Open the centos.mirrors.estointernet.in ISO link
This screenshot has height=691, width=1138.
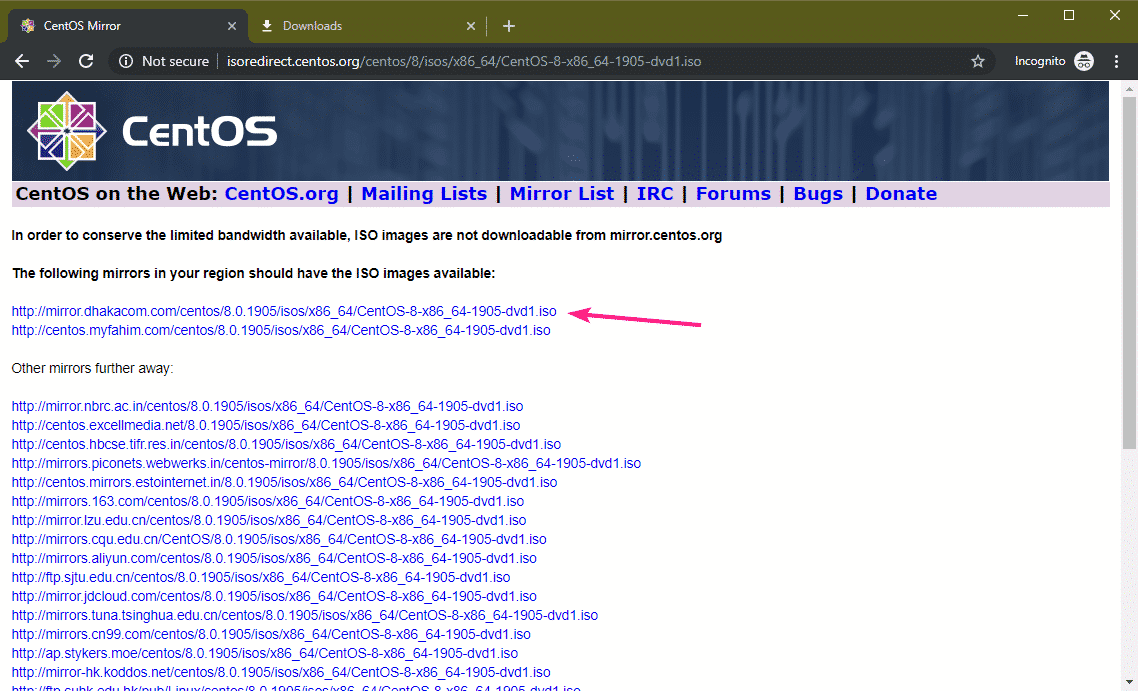pyautogui.click(x=284, y=482)
